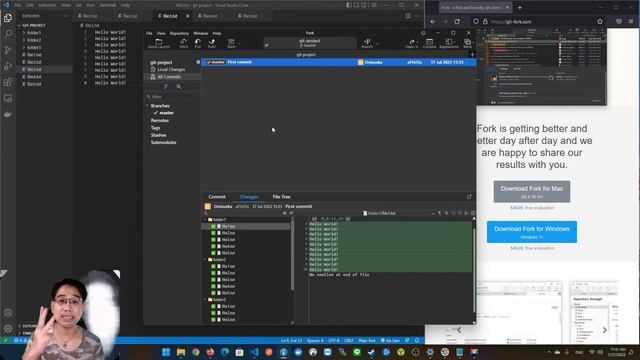Open Windows Start button on taskbar
The width and height of the screenshot is (640, 360).
pos(166,352)
